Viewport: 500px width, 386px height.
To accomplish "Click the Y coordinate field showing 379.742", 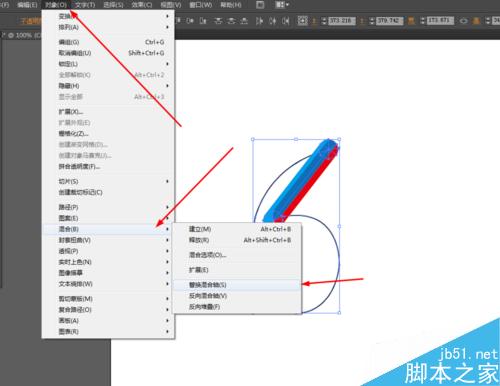I will point(390,21).
